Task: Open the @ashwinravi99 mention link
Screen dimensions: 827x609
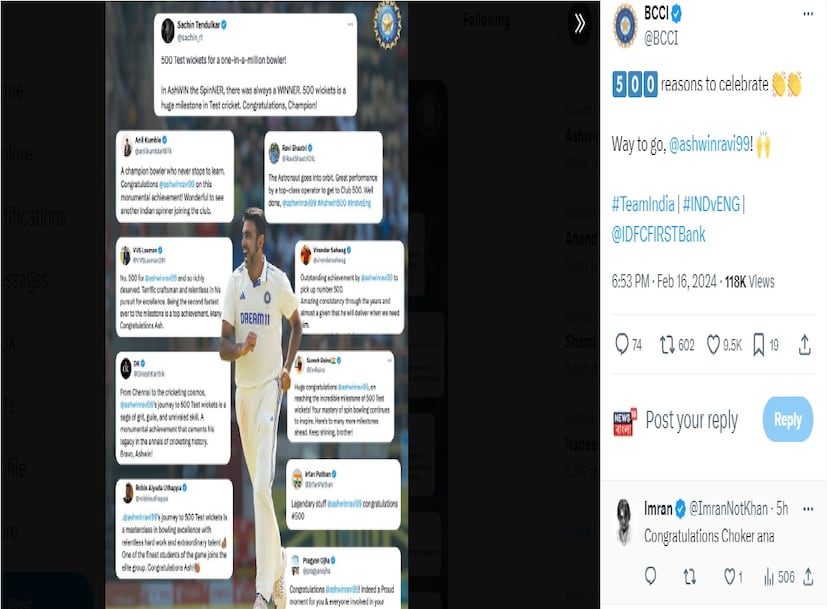Action: [709, 144]
